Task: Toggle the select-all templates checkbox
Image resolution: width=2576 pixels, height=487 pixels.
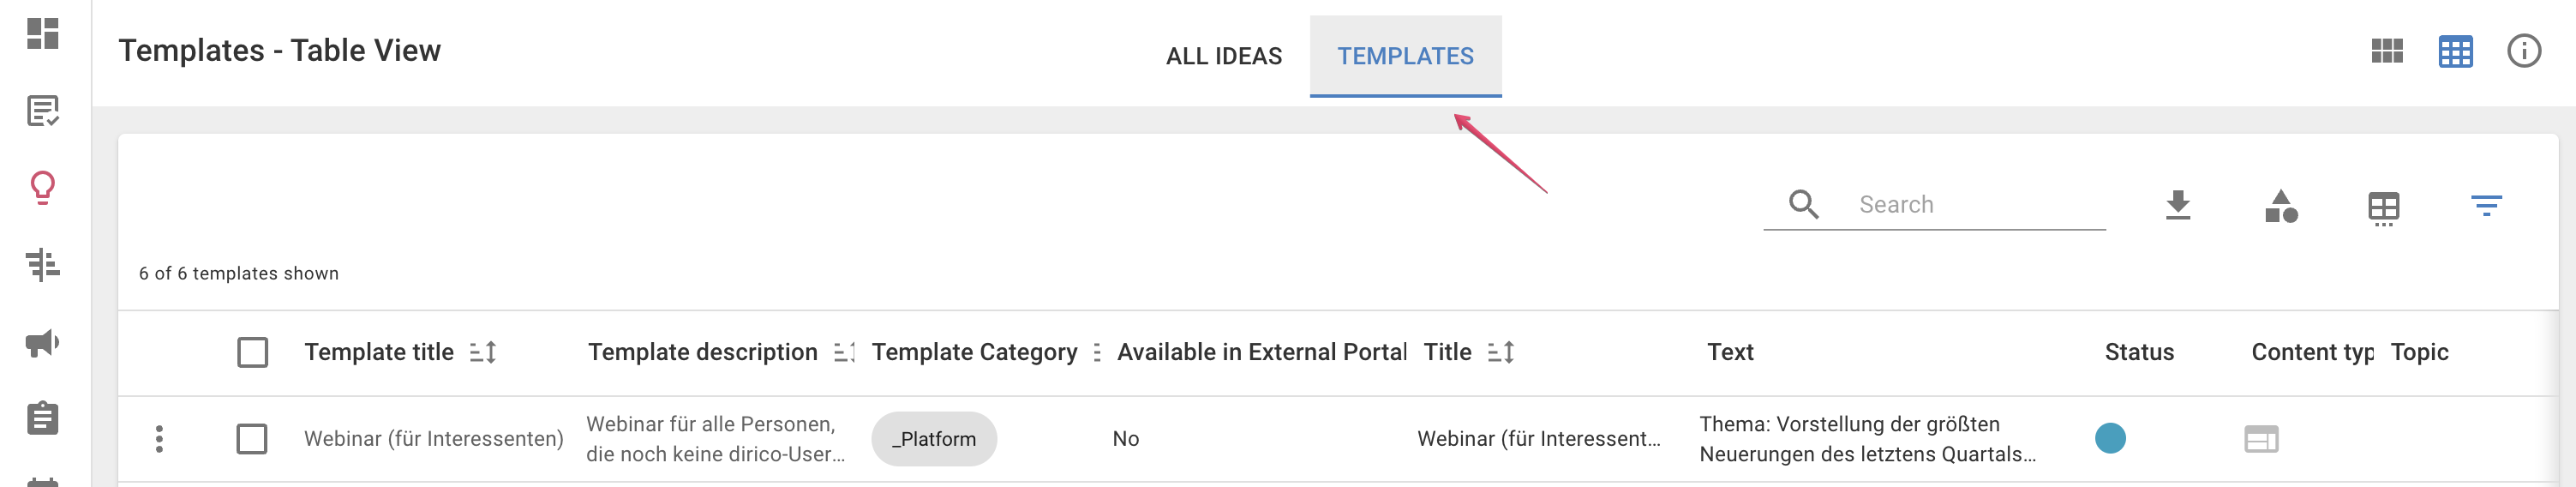Action: point(252,352)
